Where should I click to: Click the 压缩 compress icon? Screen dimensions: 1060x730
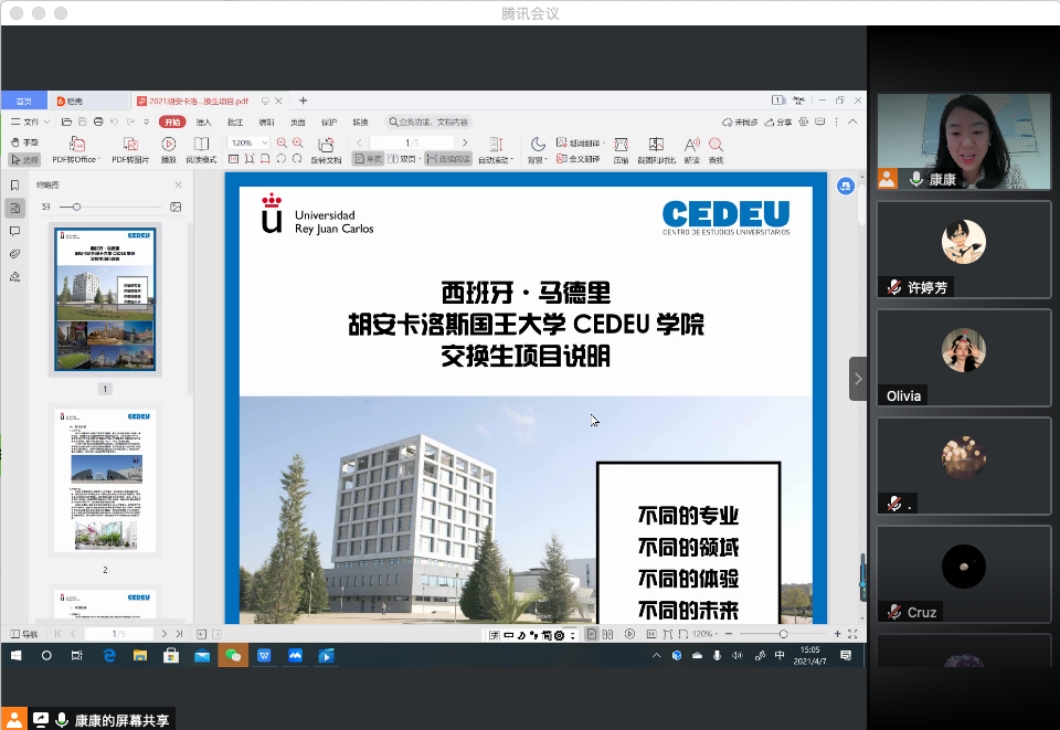point(621,145)
